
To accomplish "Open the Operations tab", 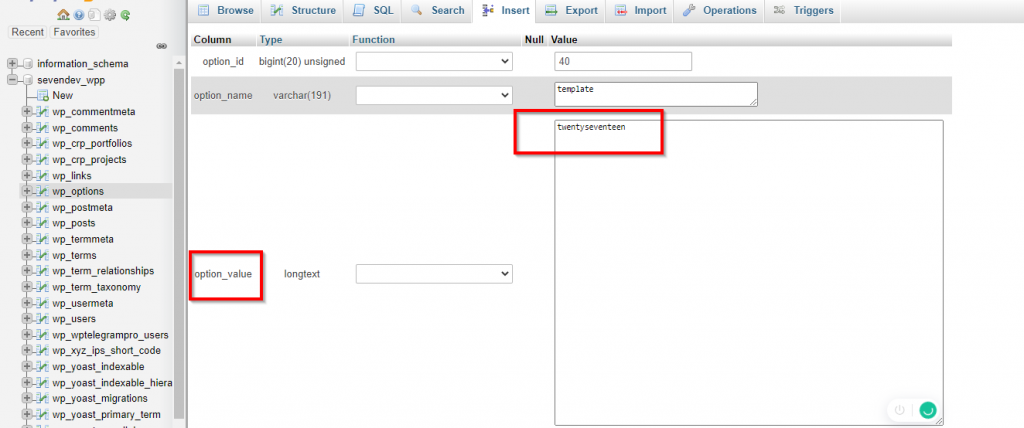I will pyautogui.click(x=720, y=10).
